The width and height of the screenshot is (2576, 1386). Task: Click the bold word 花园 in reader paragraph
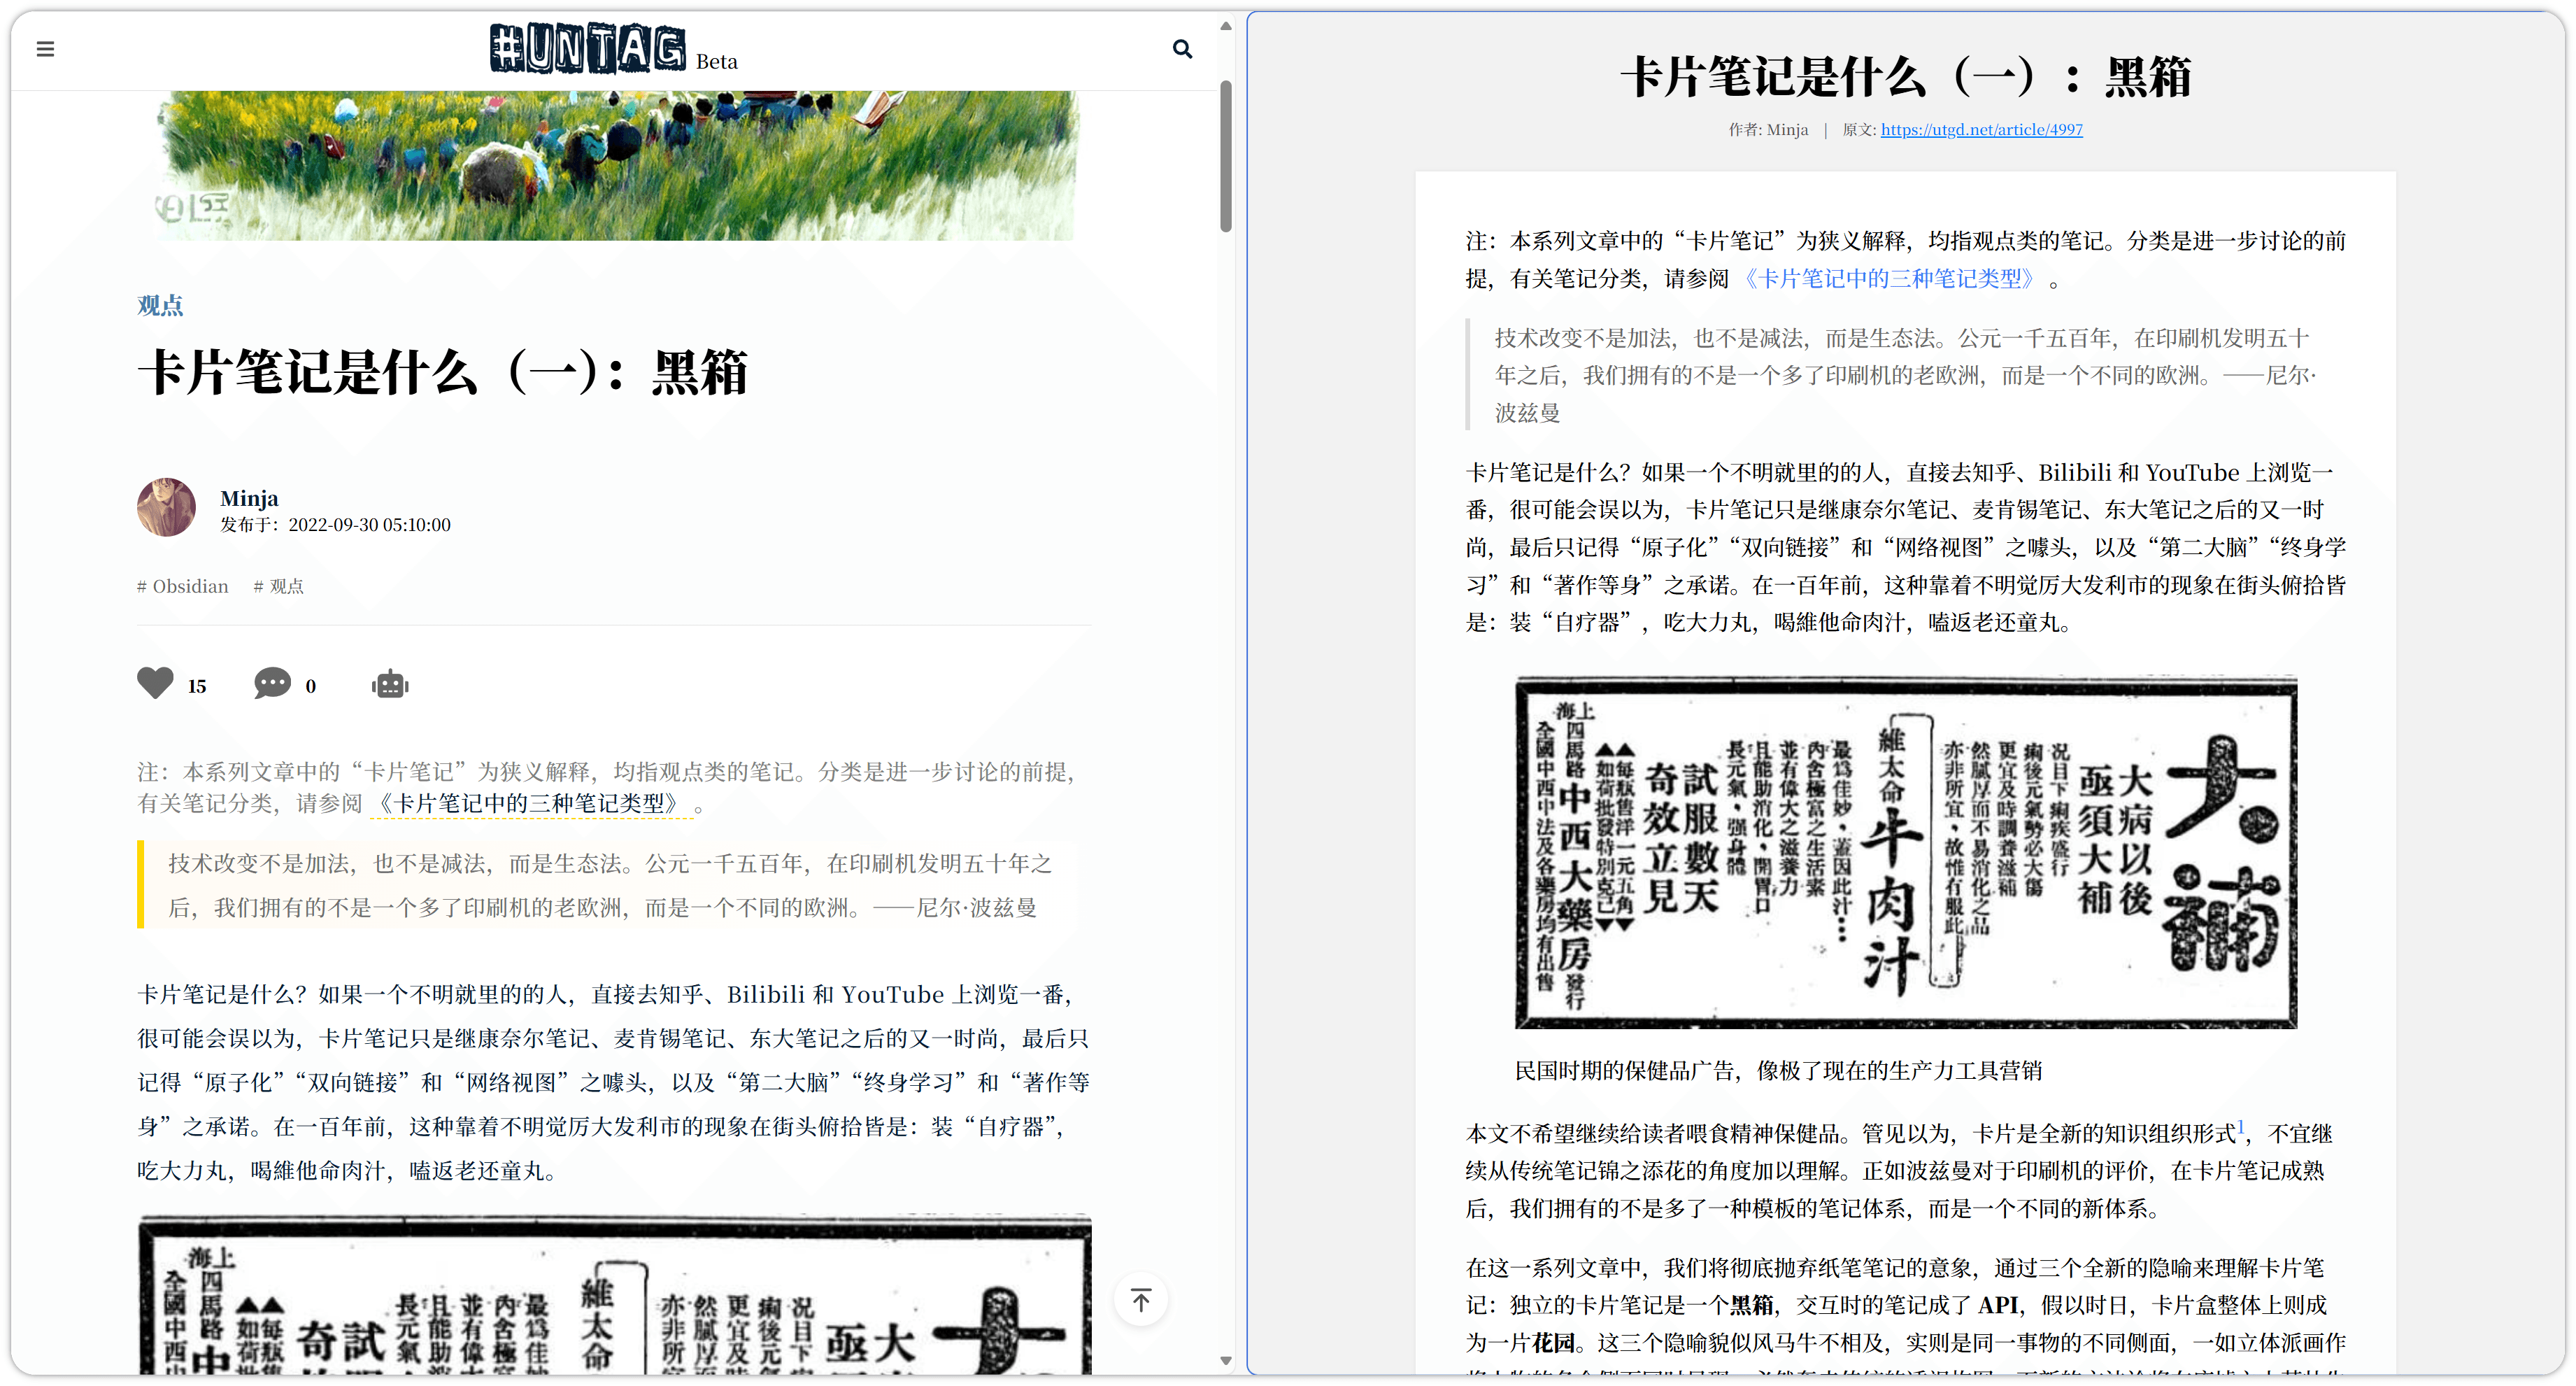coord(1553,1342)
